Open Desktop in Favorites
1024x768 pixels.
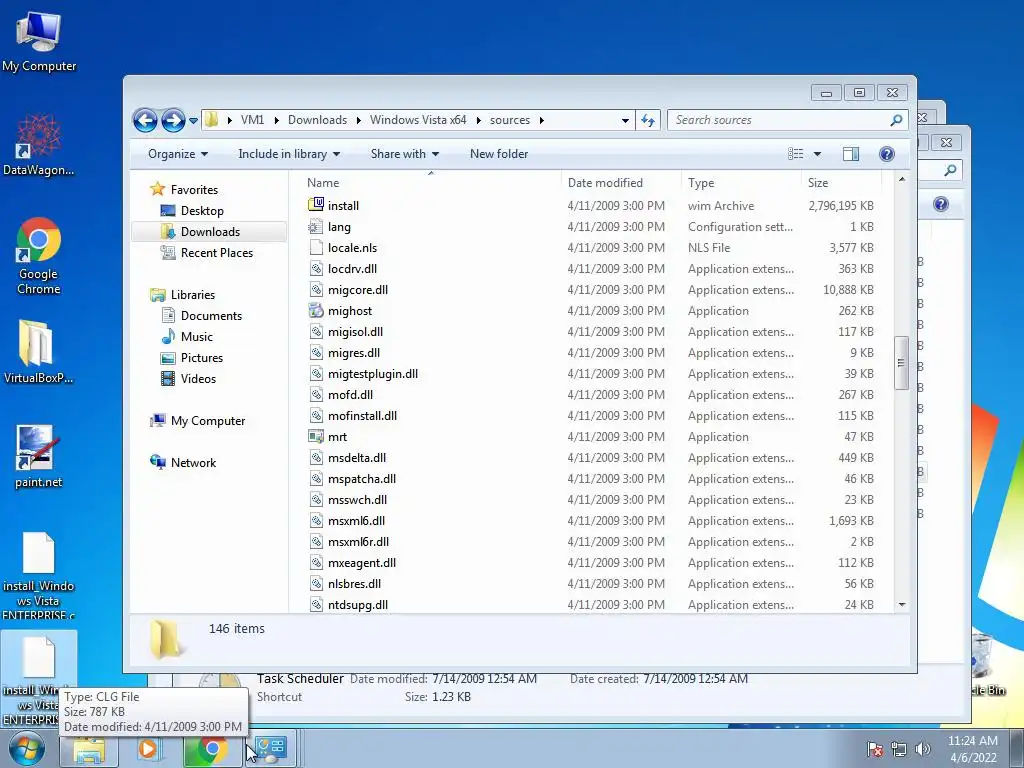click(x=202, y=211)
